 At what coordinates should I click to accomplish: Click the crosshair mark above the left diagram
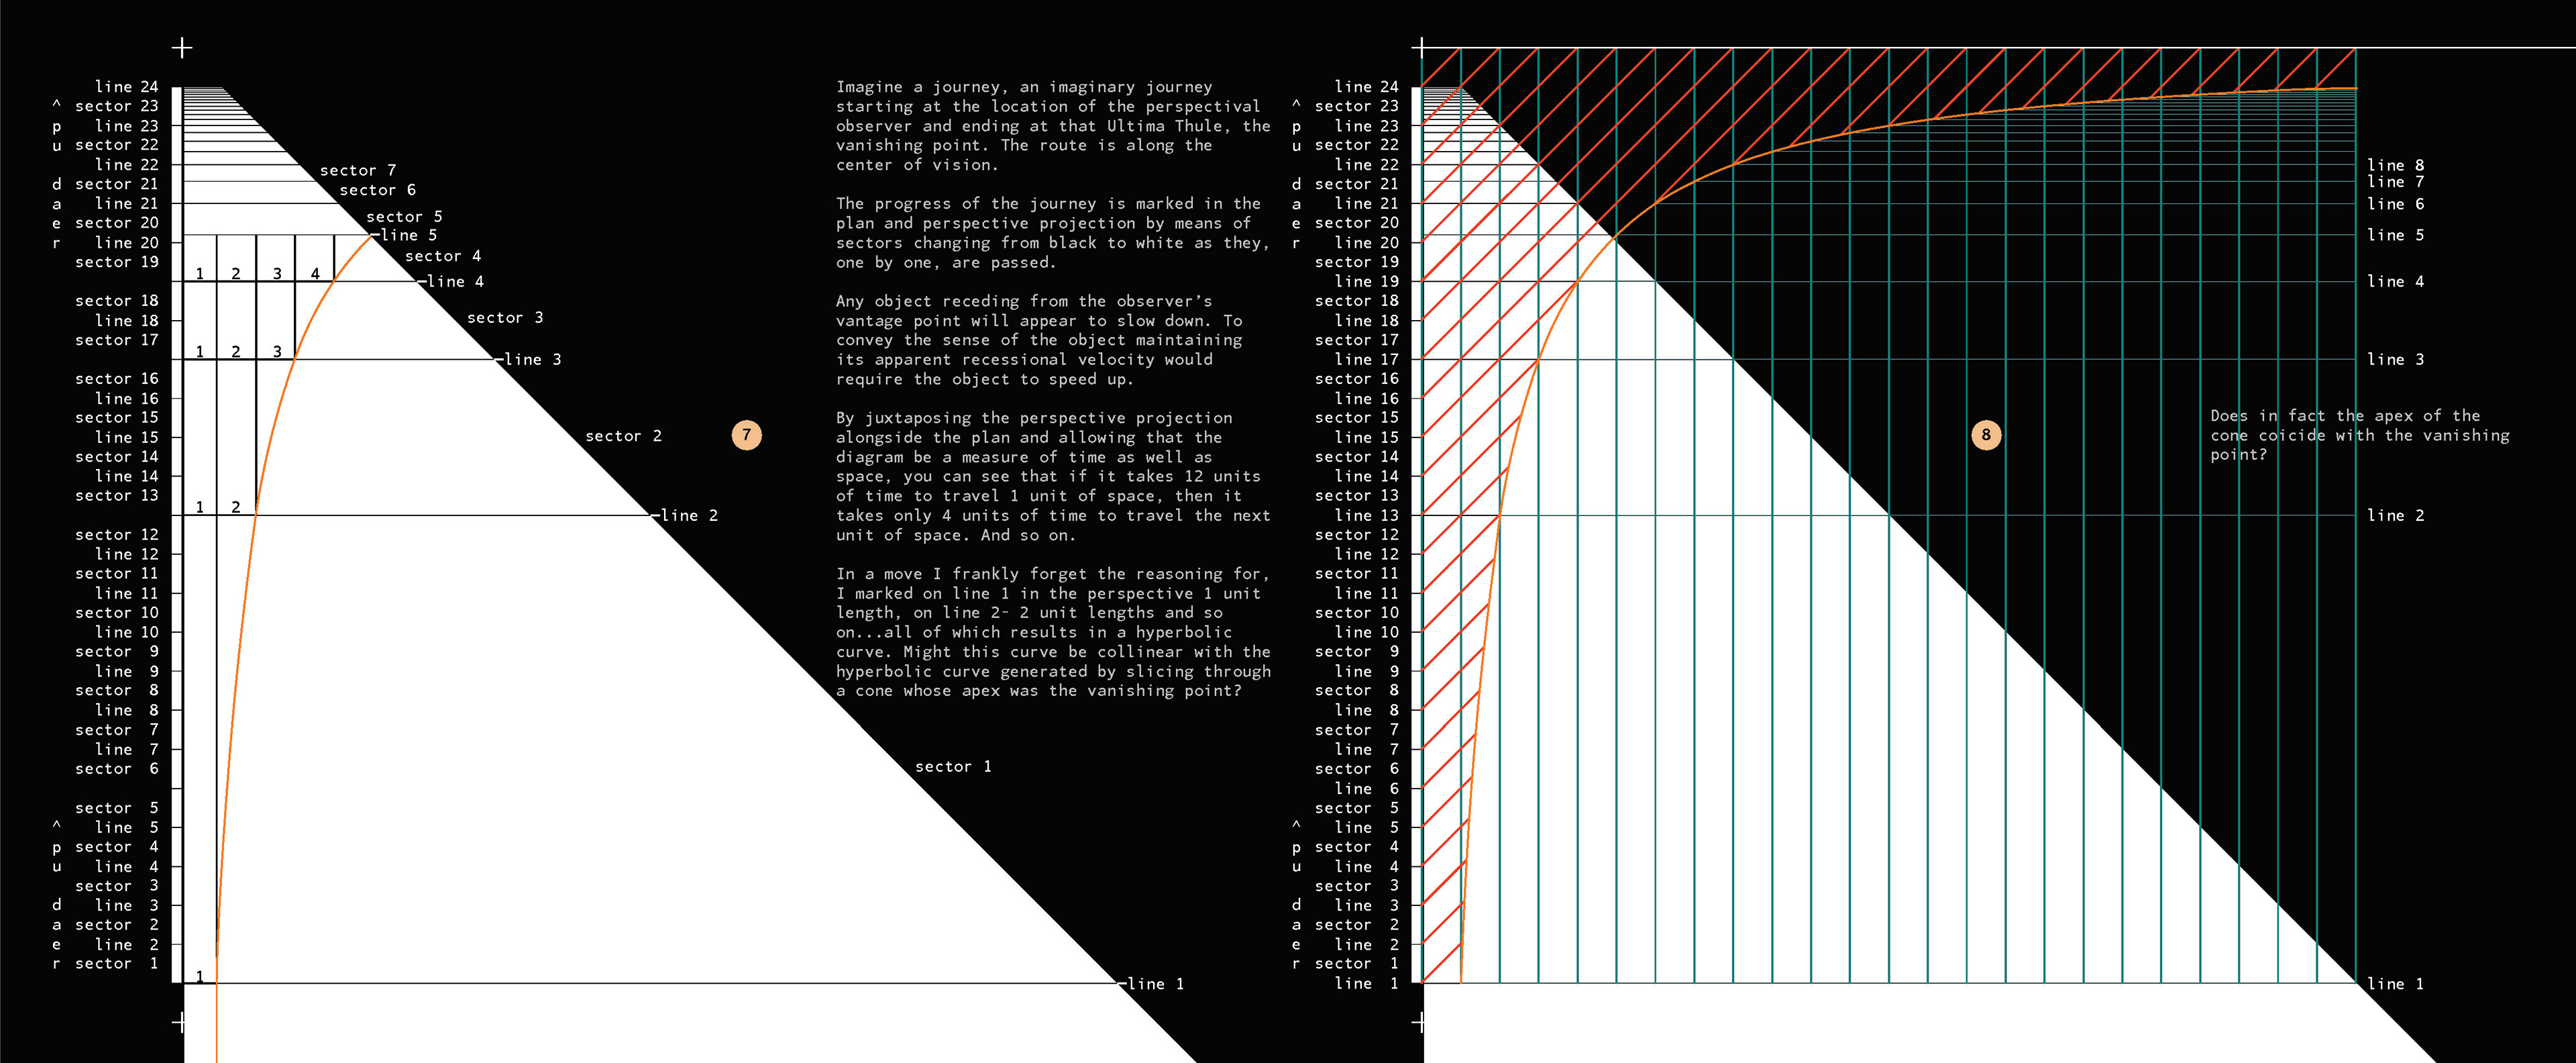click(182, 47)
